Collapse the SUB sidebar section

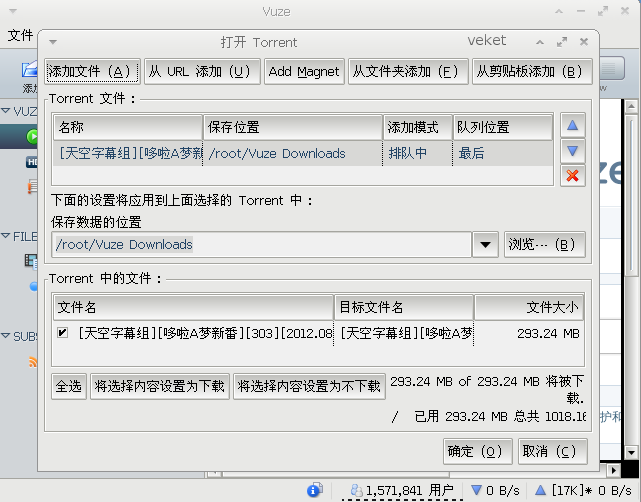[x=6, y=336]
